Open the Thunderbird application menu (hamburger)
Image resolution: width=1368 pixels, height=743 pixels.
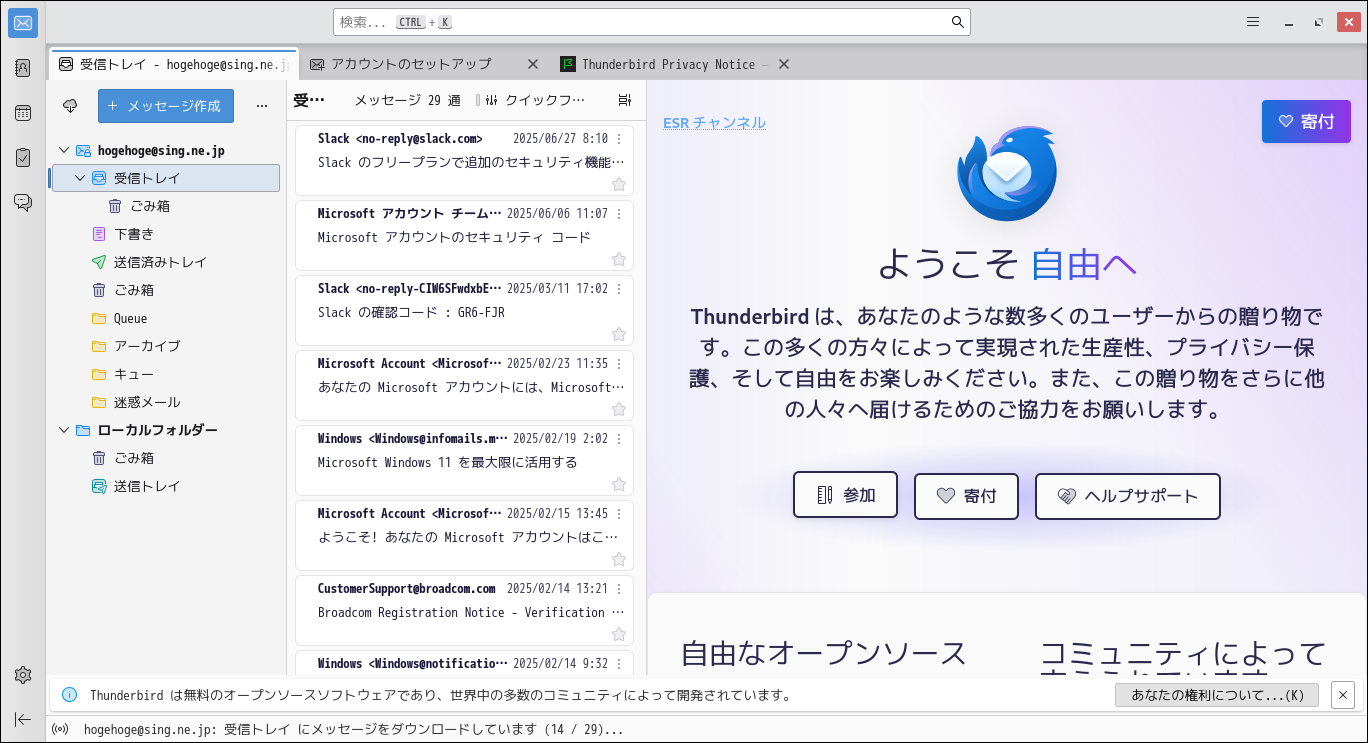pos(1253,22)
